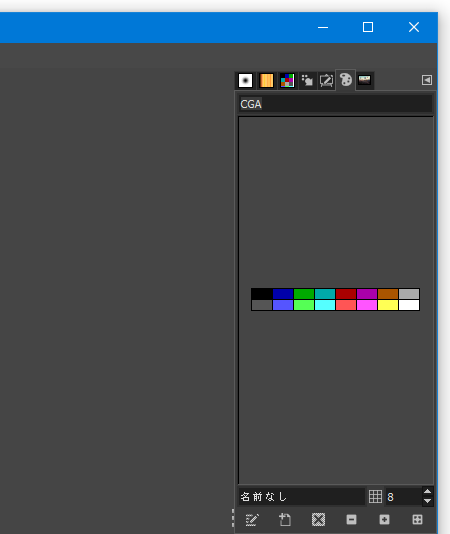This screenshot has width=450, height=534.
Task: Delete the selected palette color
Action: click(x=318, y=520)
